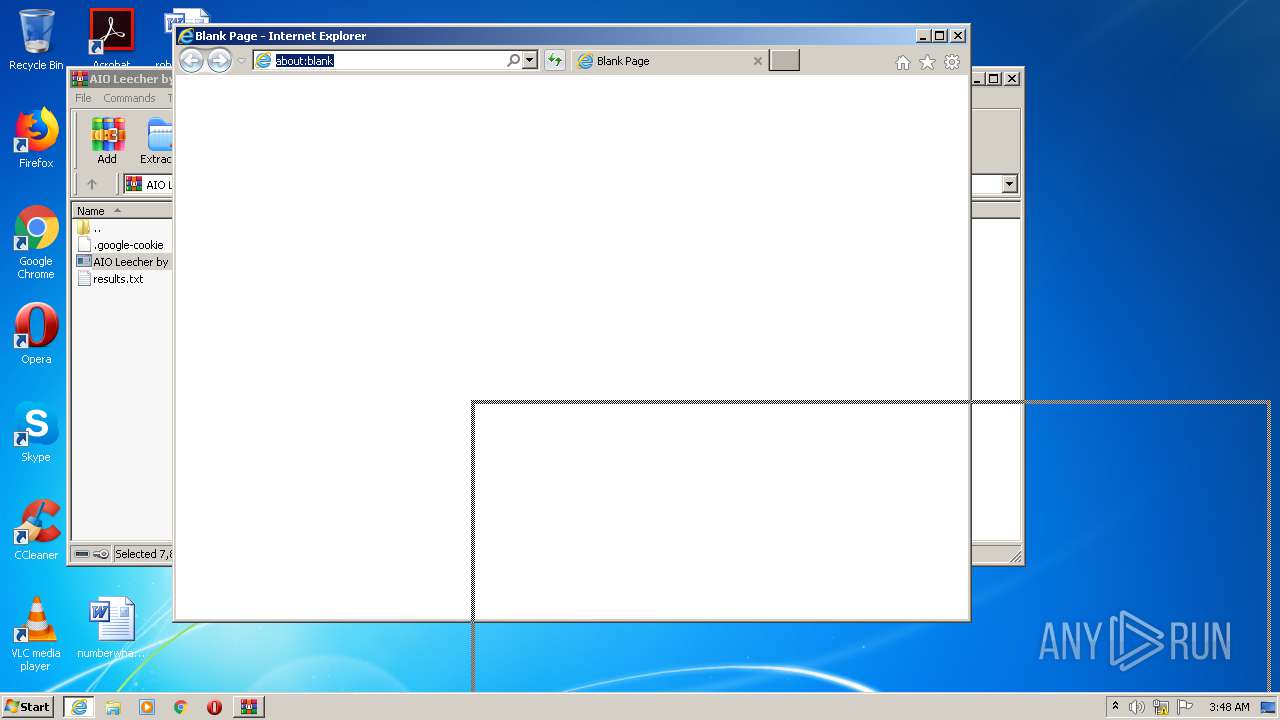Open Windows Explorer from taskbar
This screenshot has width=1280, height=720.
pyautogui.click(x=113, y=707)
